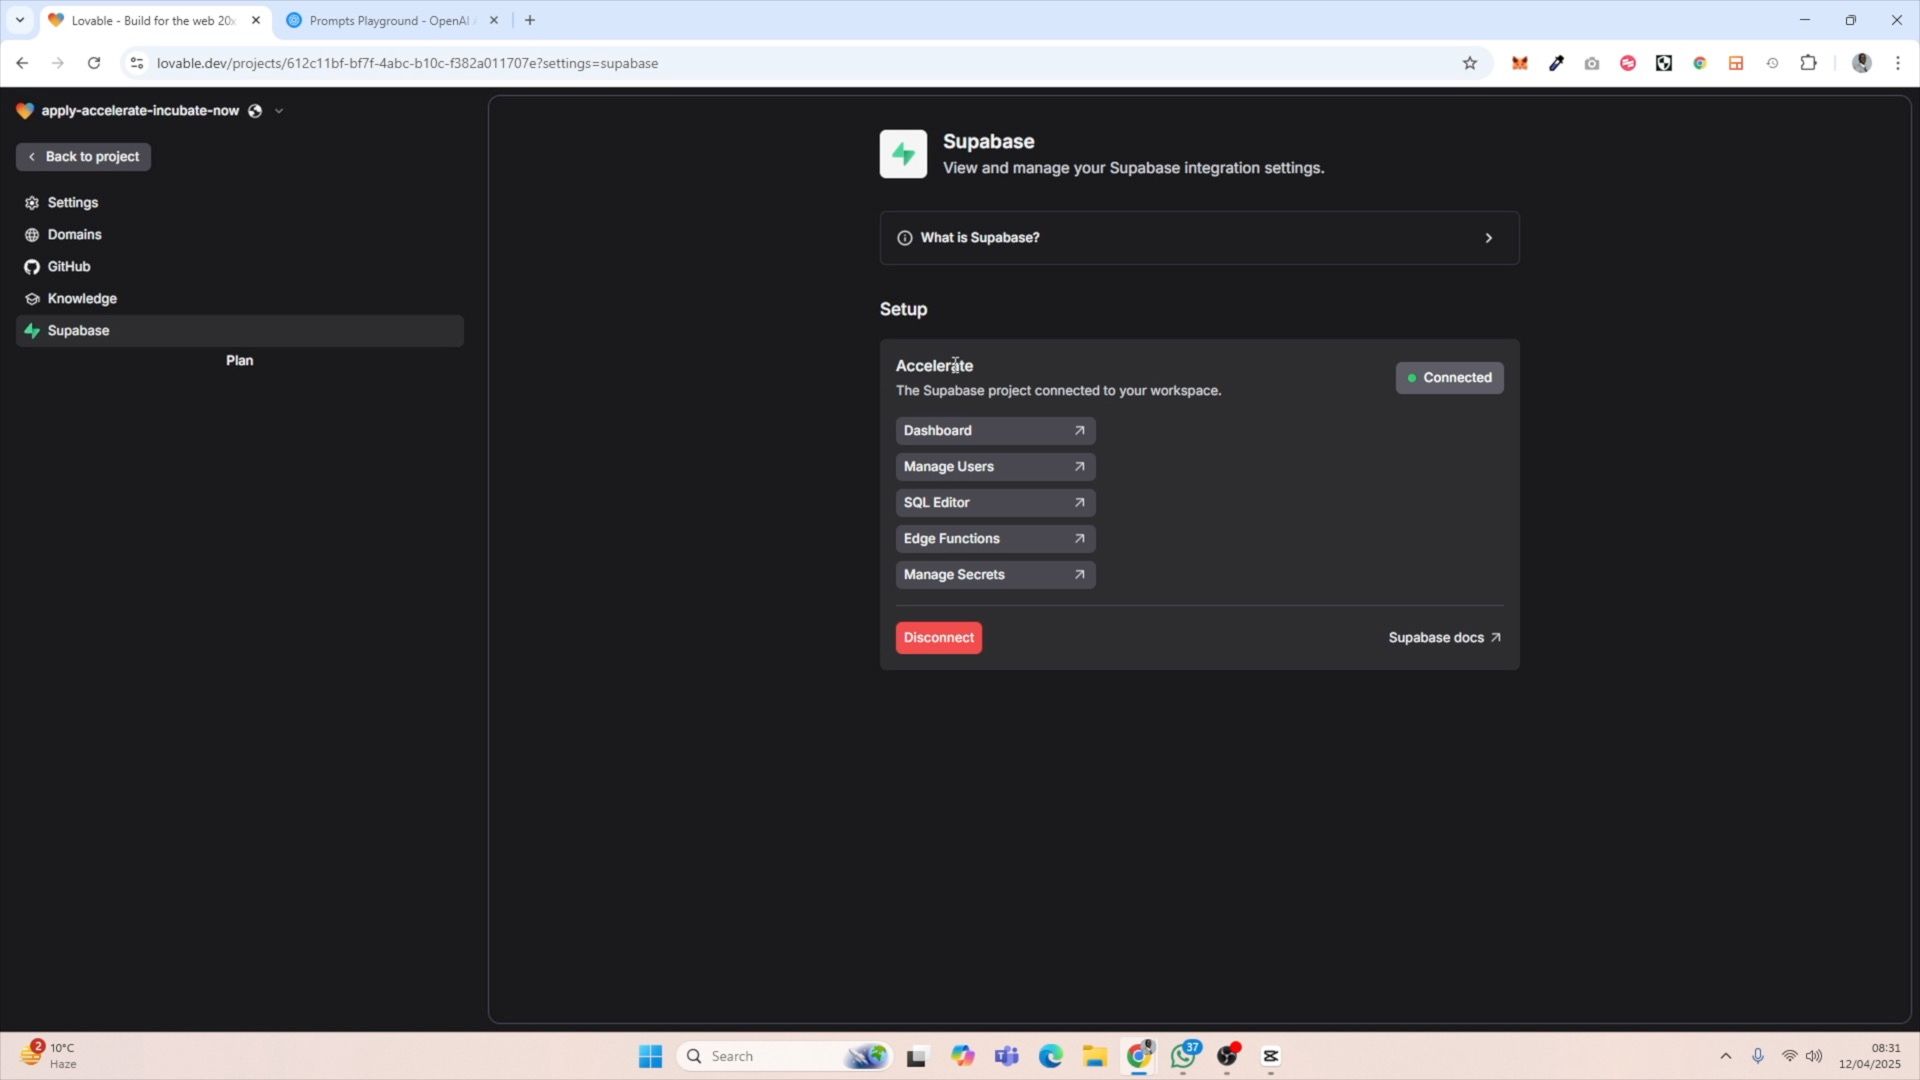Open the Supabase Dashboard link
1920x1080 pixels.
[995, 431]
